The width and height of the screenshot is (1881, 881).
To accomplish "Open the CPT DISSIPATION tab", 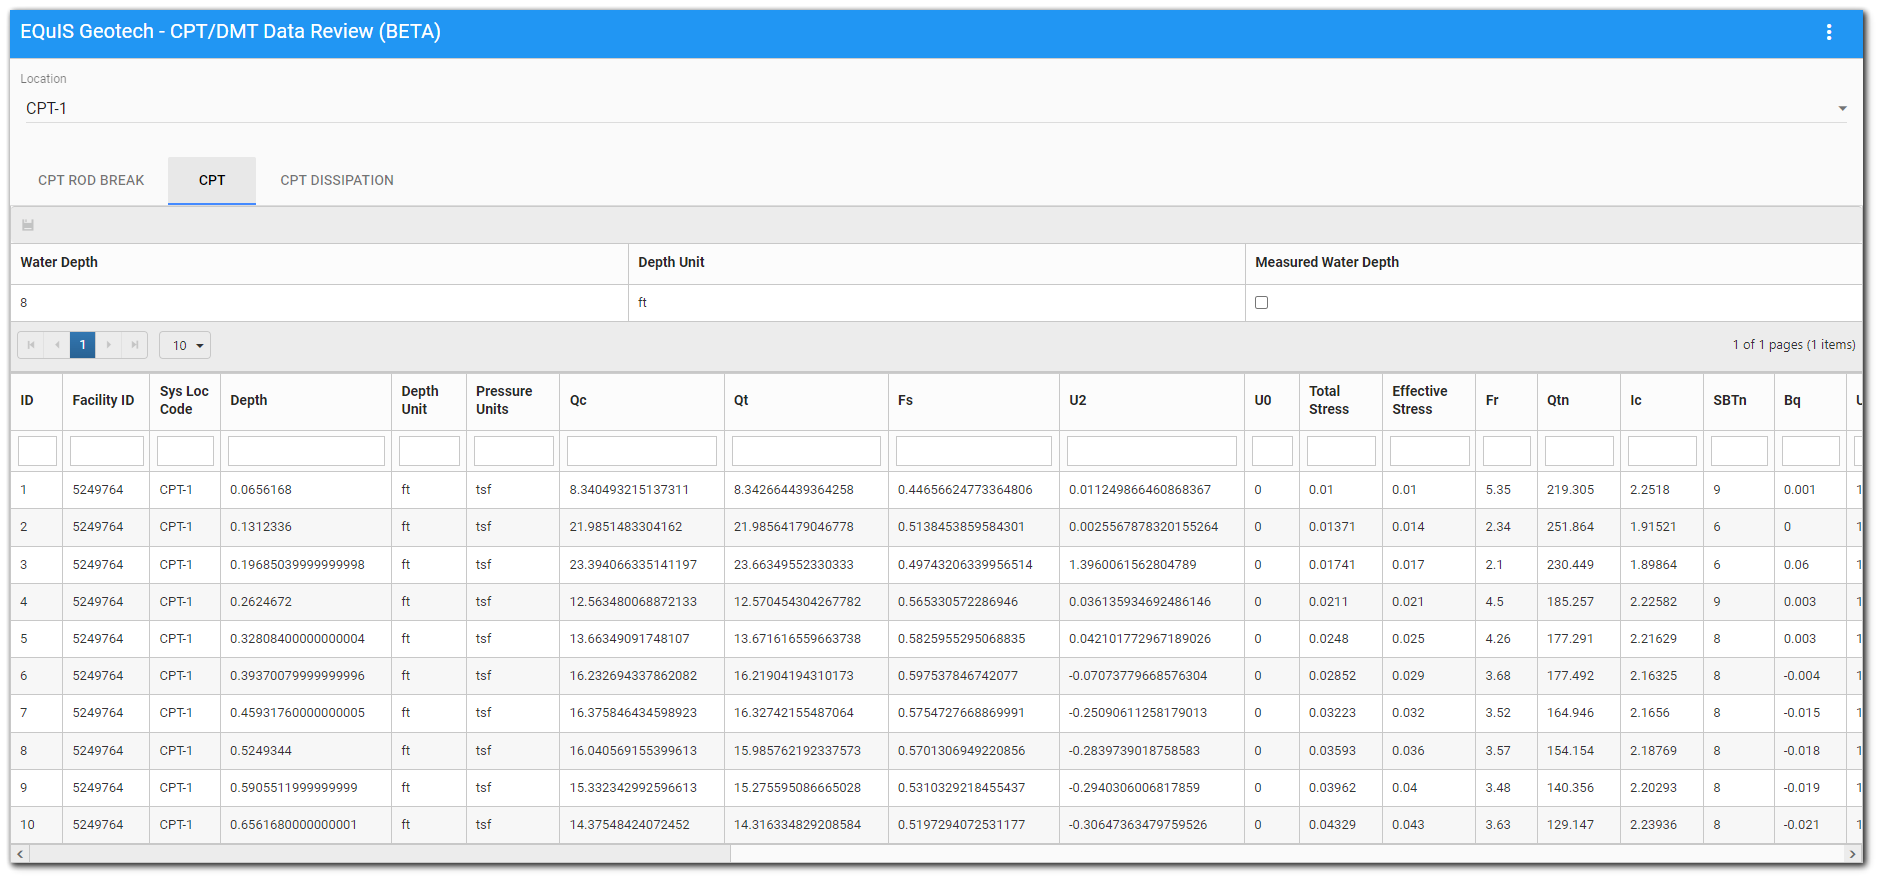I will (x=337, y=180).
